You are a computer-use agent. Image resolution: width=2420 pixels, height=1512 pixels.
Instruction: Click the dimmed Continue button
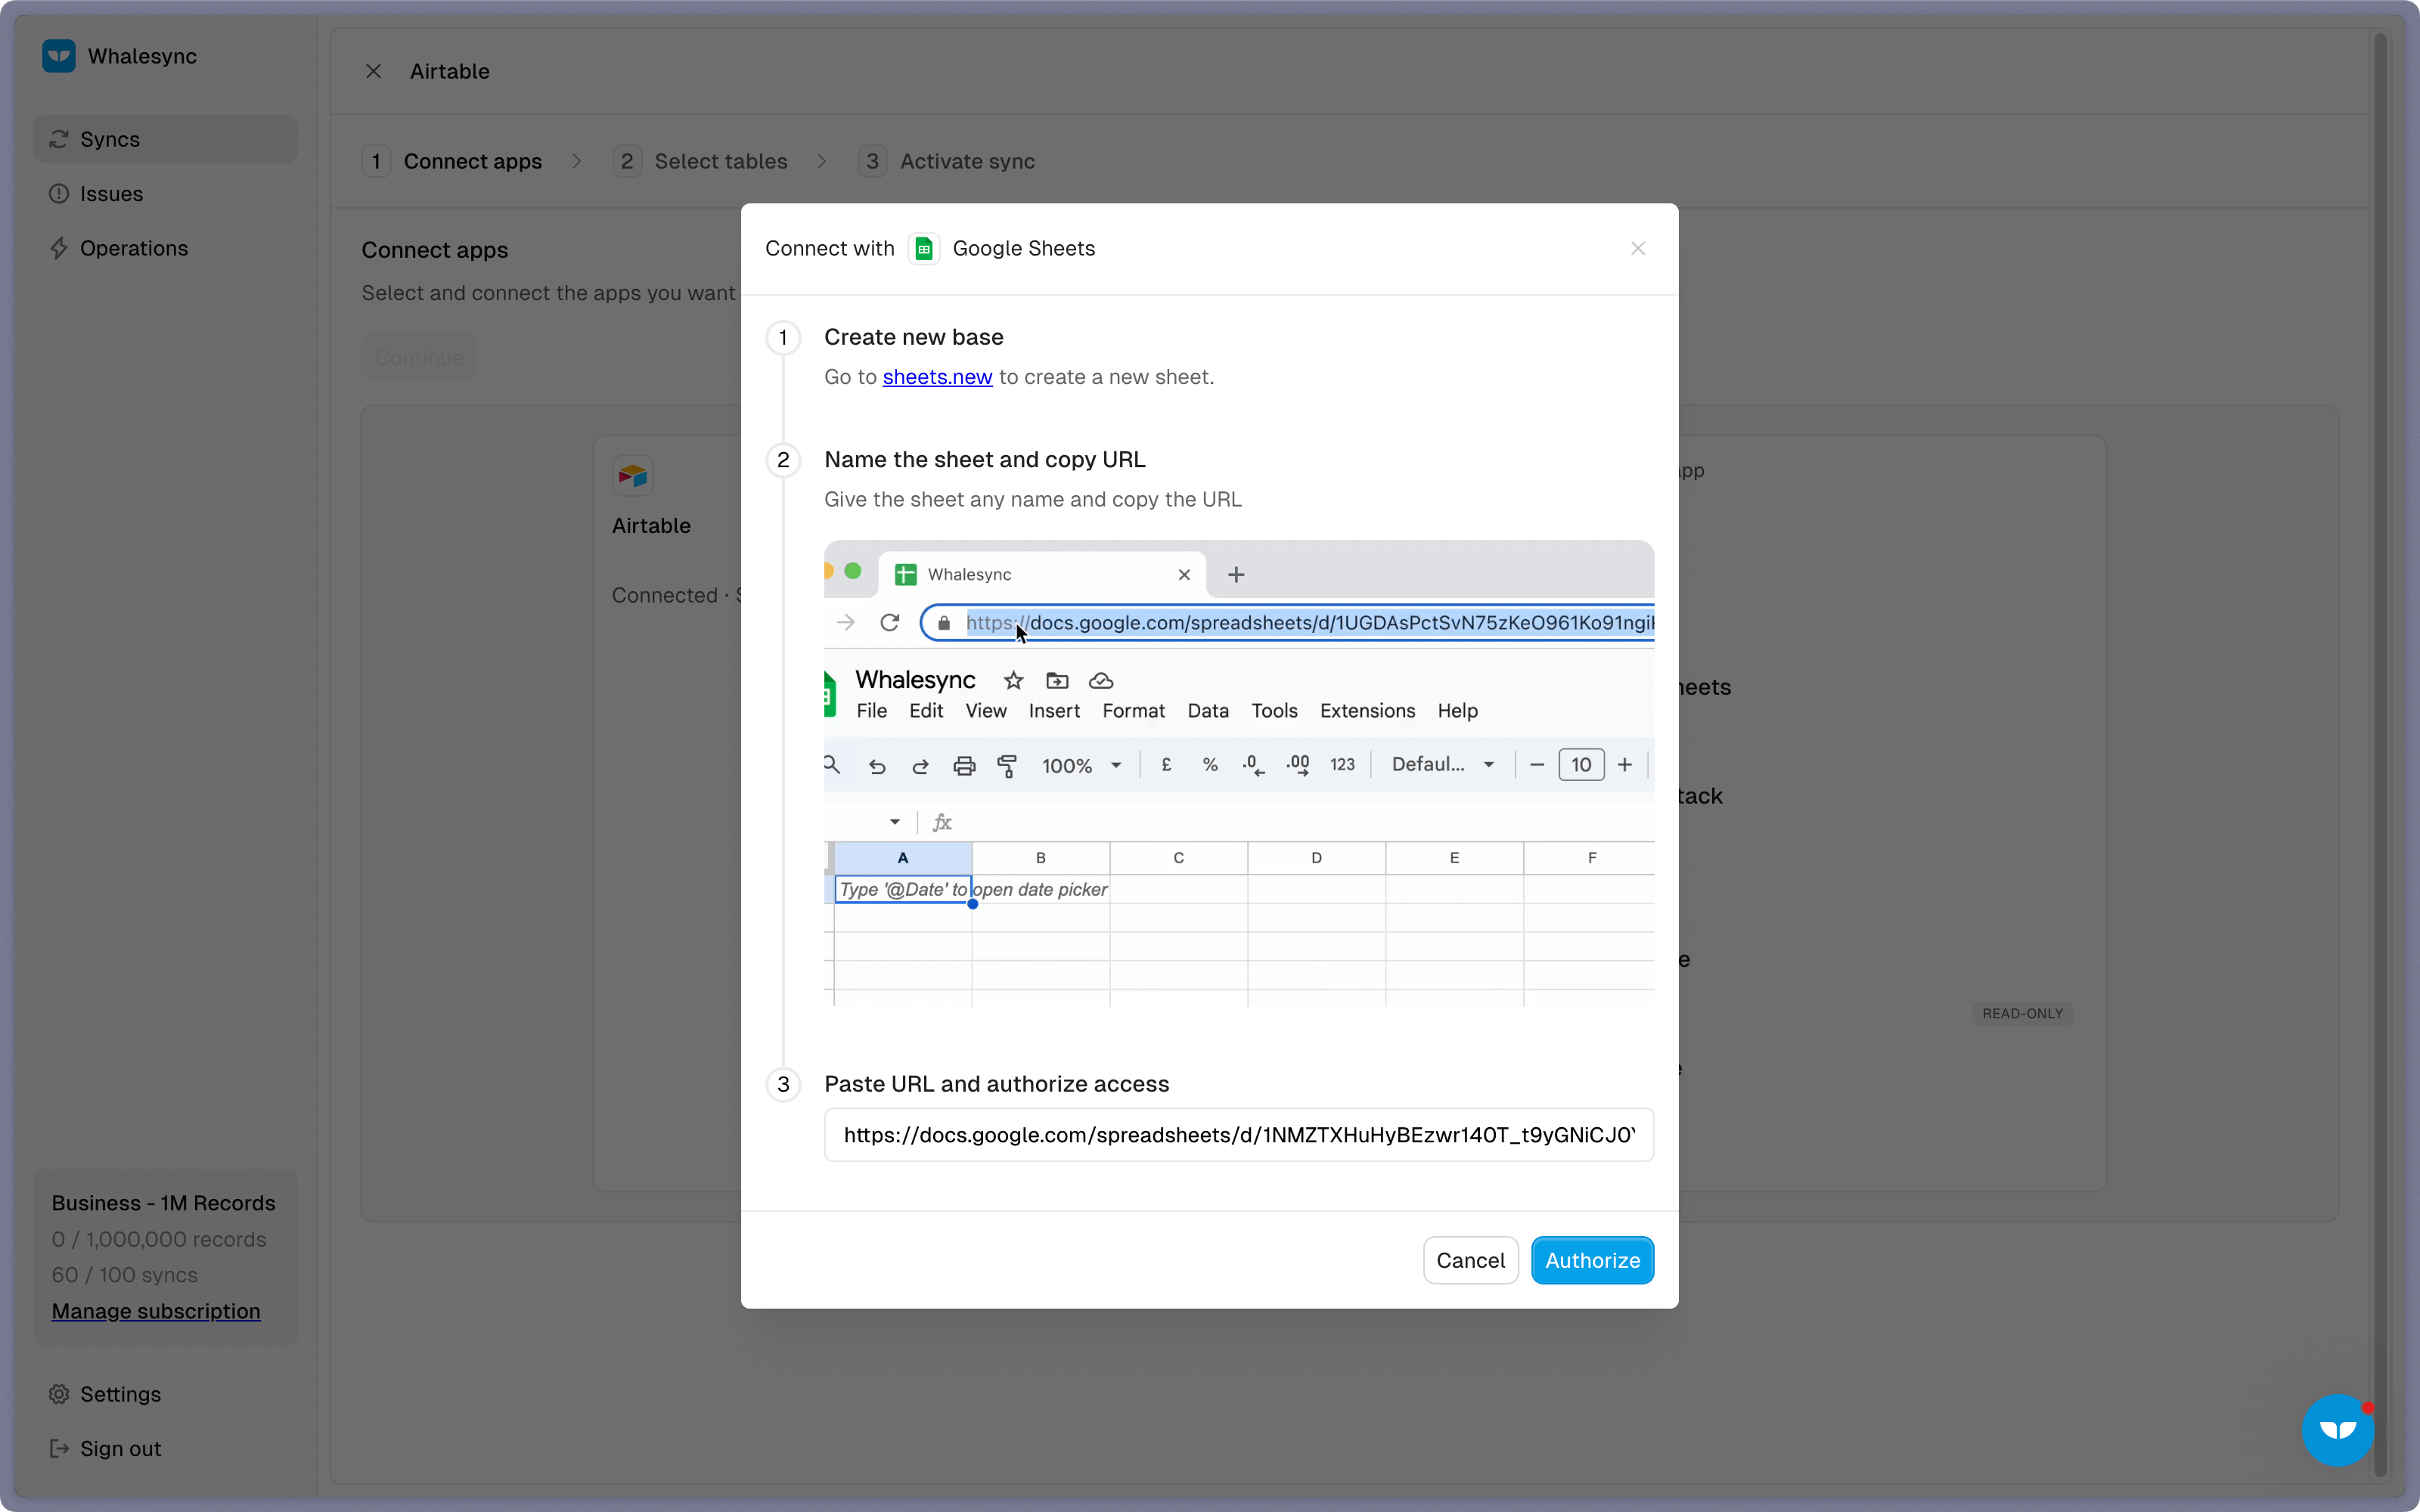click(x=419, y=358)
